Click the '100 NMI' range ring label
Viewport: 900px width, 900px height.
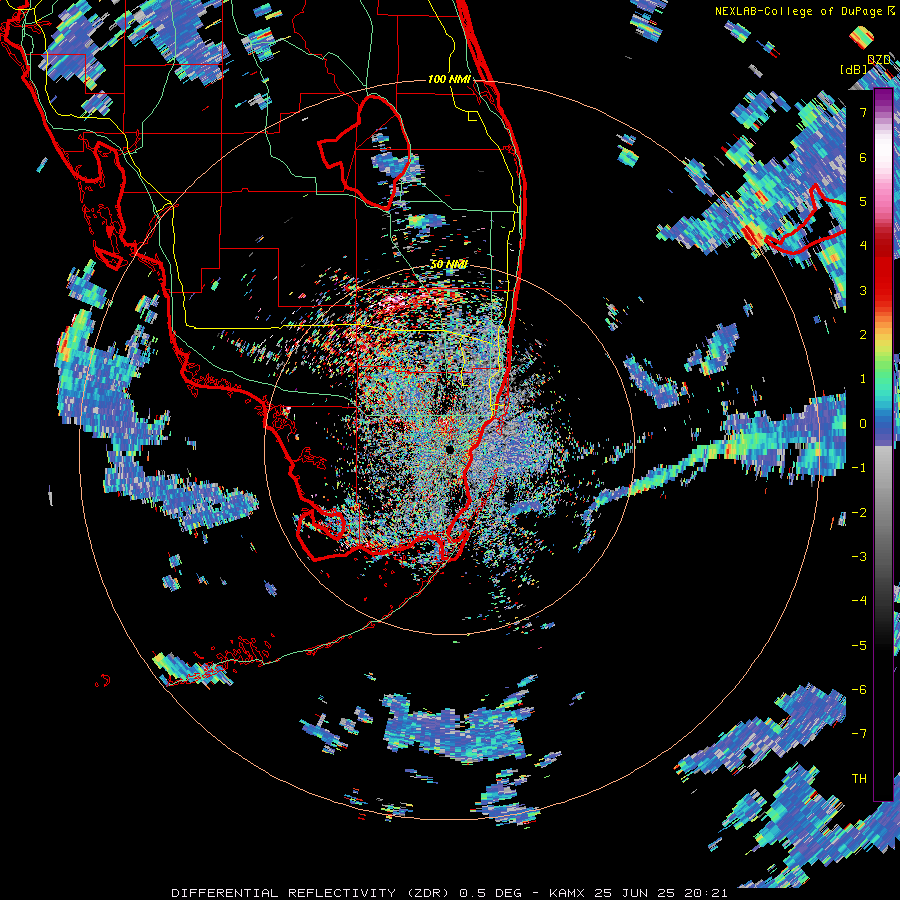coord(449,79)
